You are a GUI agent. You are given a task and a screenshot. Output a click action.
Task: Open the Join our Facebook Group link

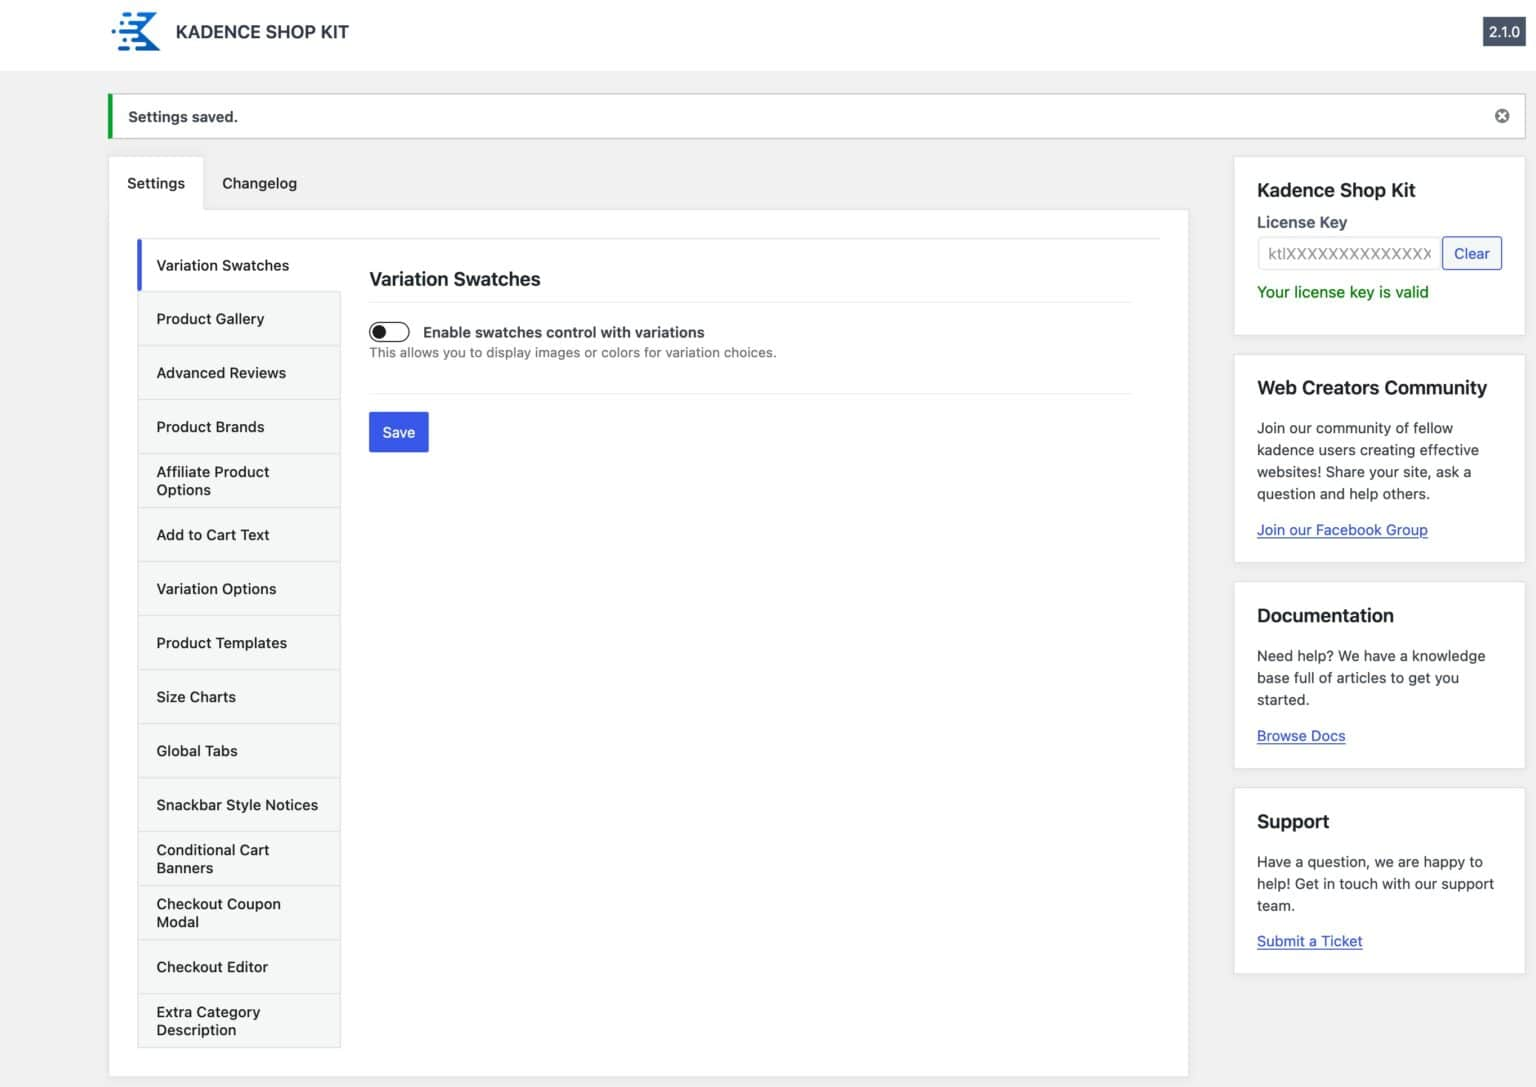point(1341,530)
